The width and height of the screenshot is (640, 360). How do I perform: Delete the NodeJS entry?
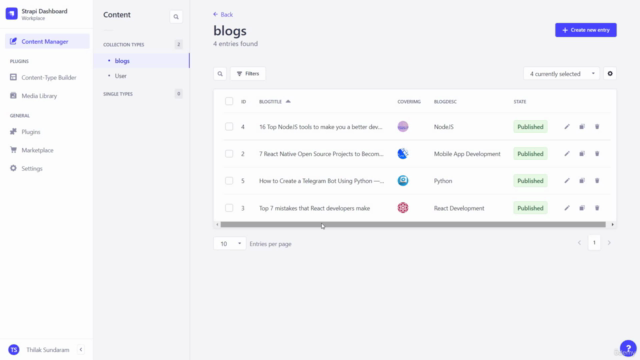[x=597, y=127]
